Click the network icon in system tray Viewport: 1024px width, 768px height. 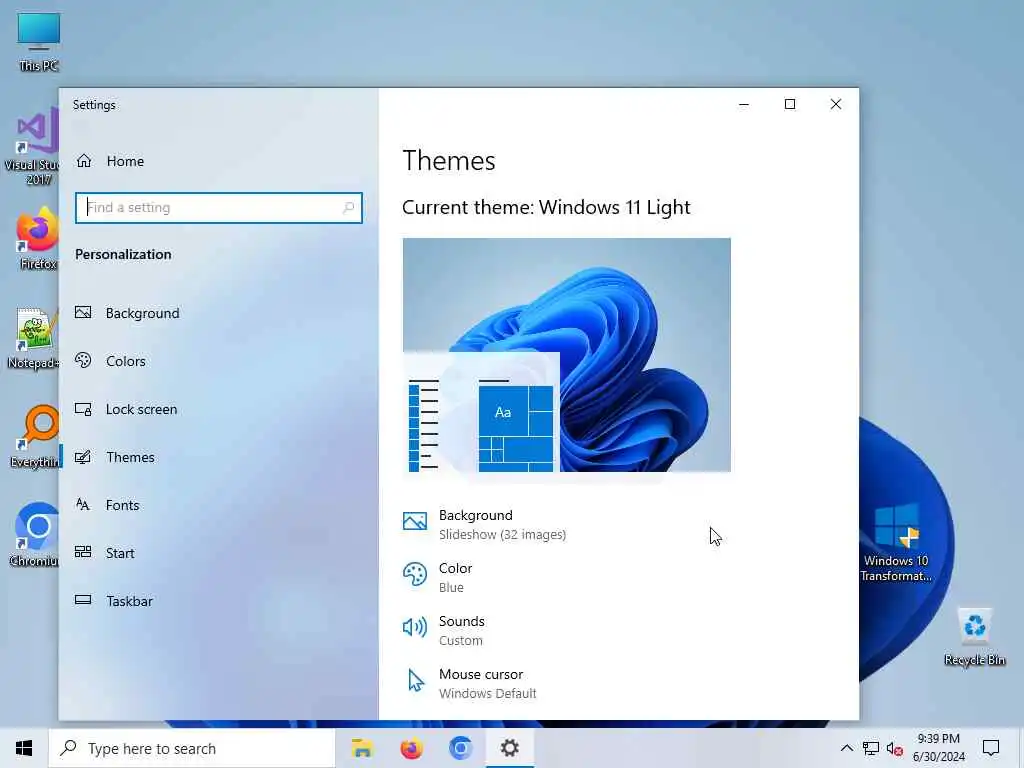[x=871, y=748]
